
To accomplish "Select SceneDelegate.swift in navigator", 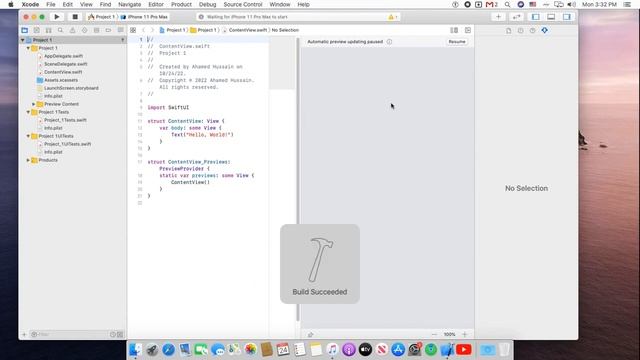I will [x=65, y=64].
